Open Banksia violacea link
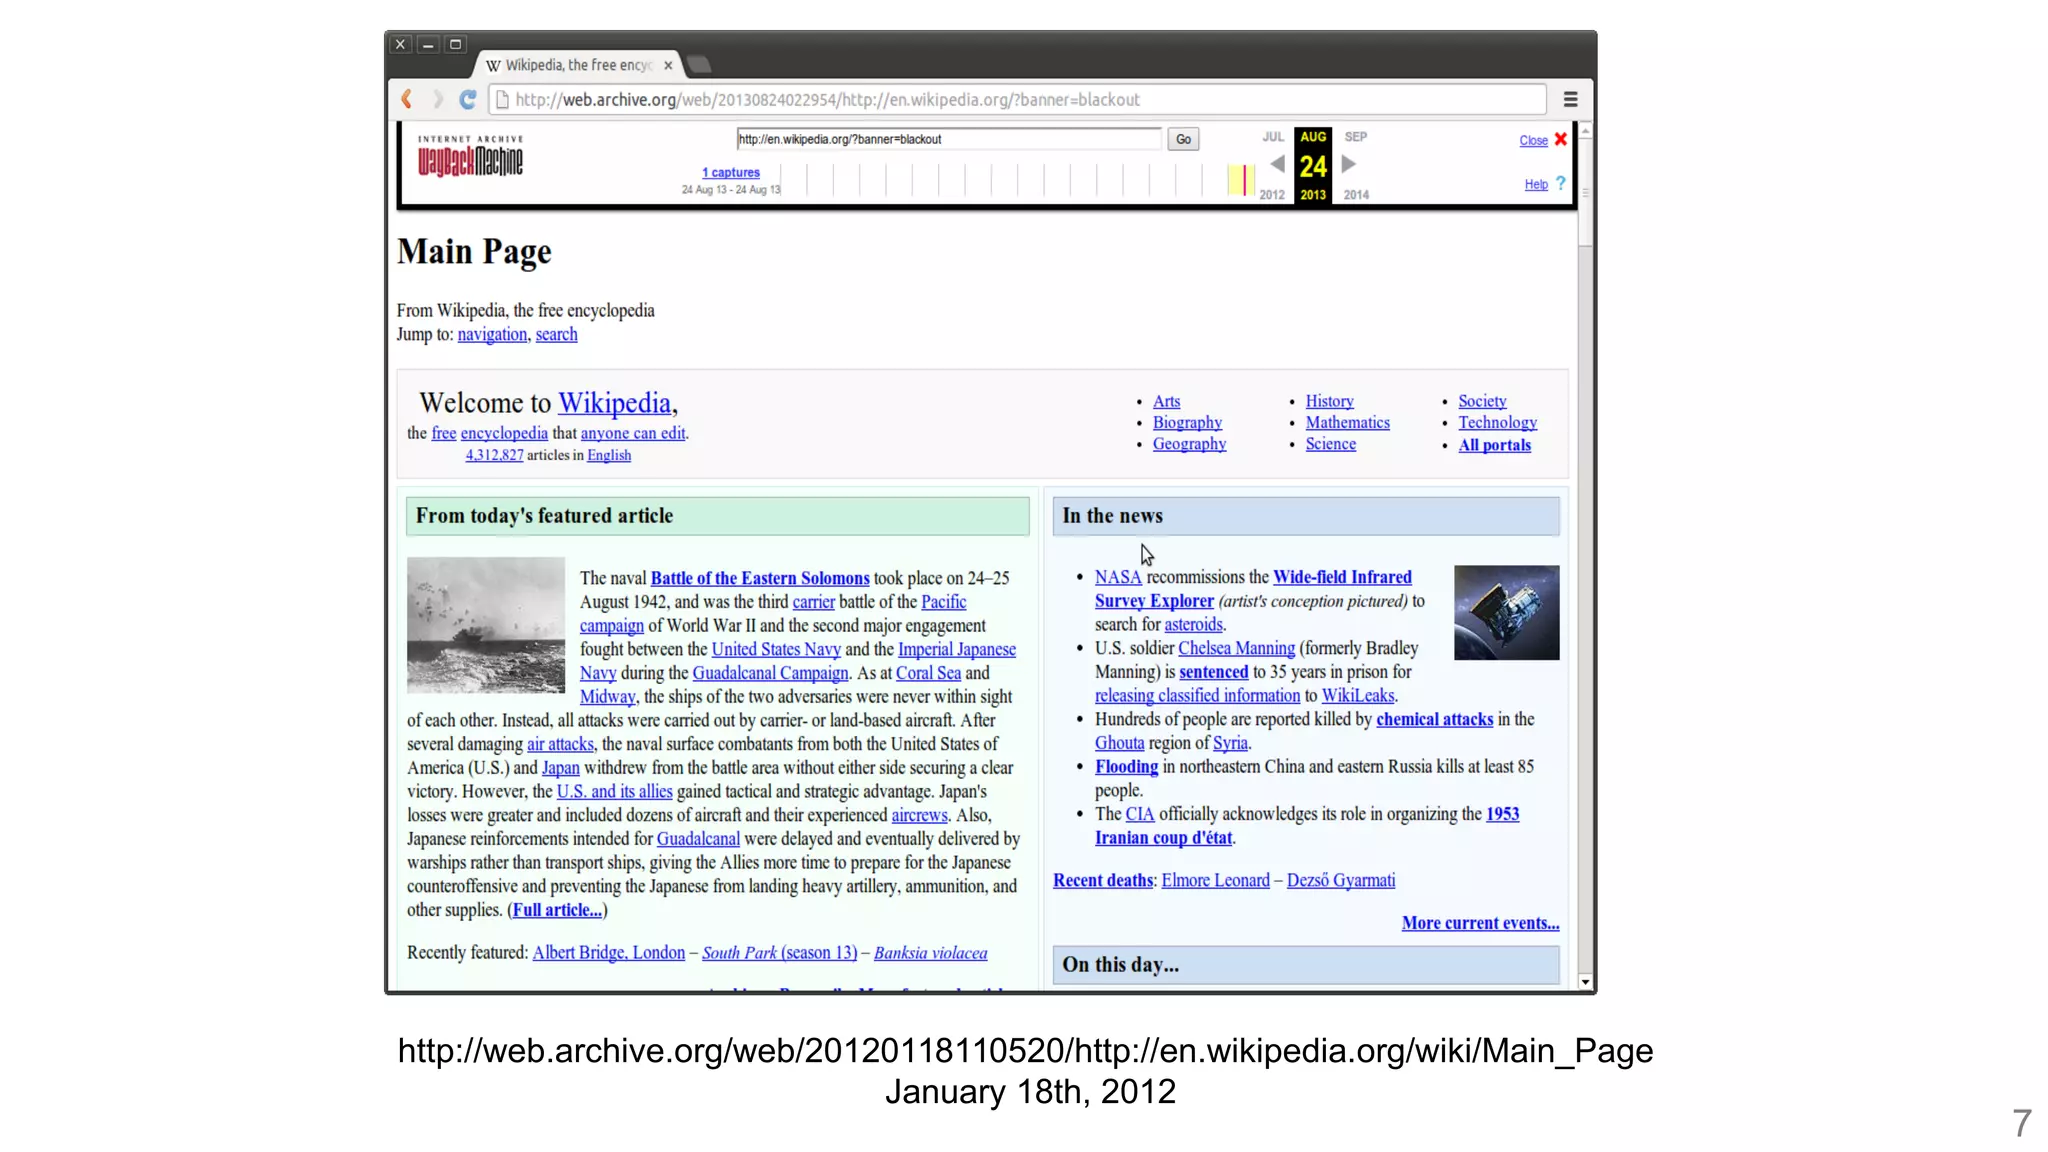The height and width of the screenshot is (1152, 2048). [x=930, y=953]
